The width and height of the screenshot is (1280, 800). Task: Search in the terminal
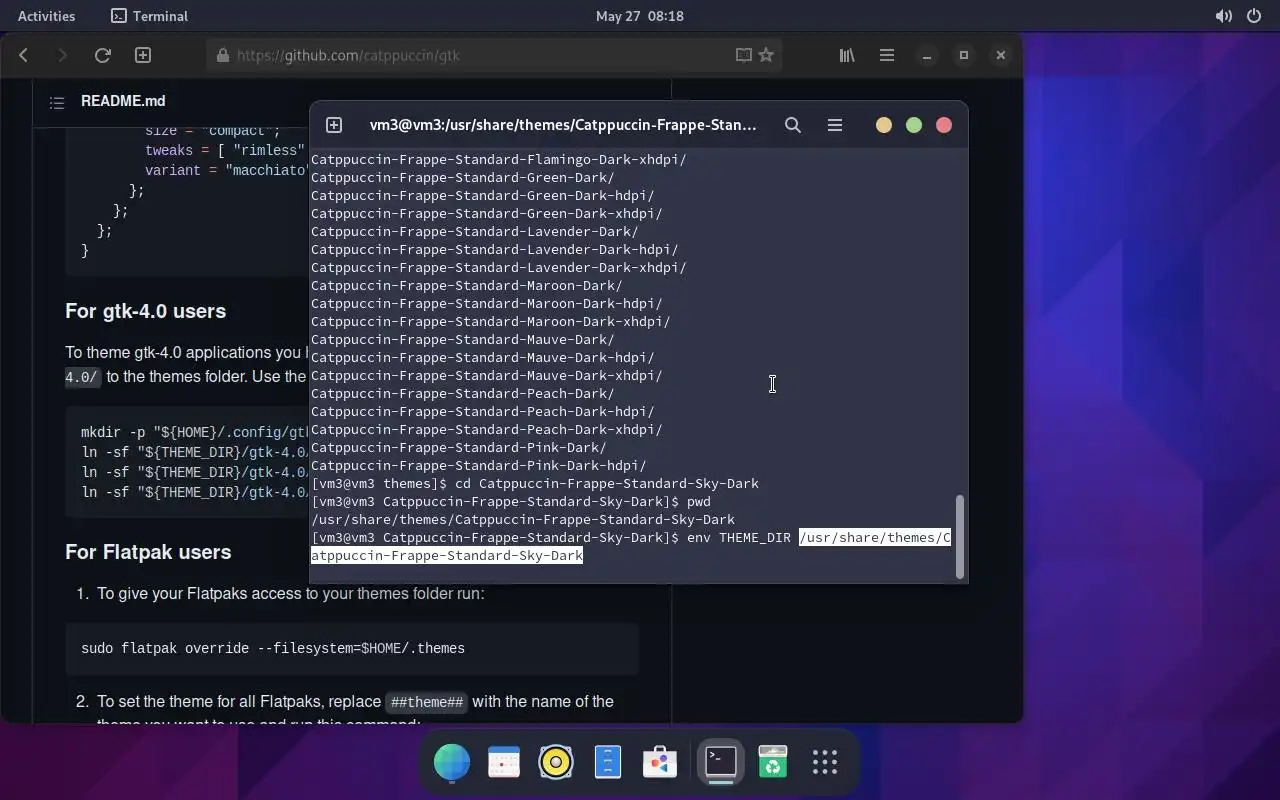[793, 125]
